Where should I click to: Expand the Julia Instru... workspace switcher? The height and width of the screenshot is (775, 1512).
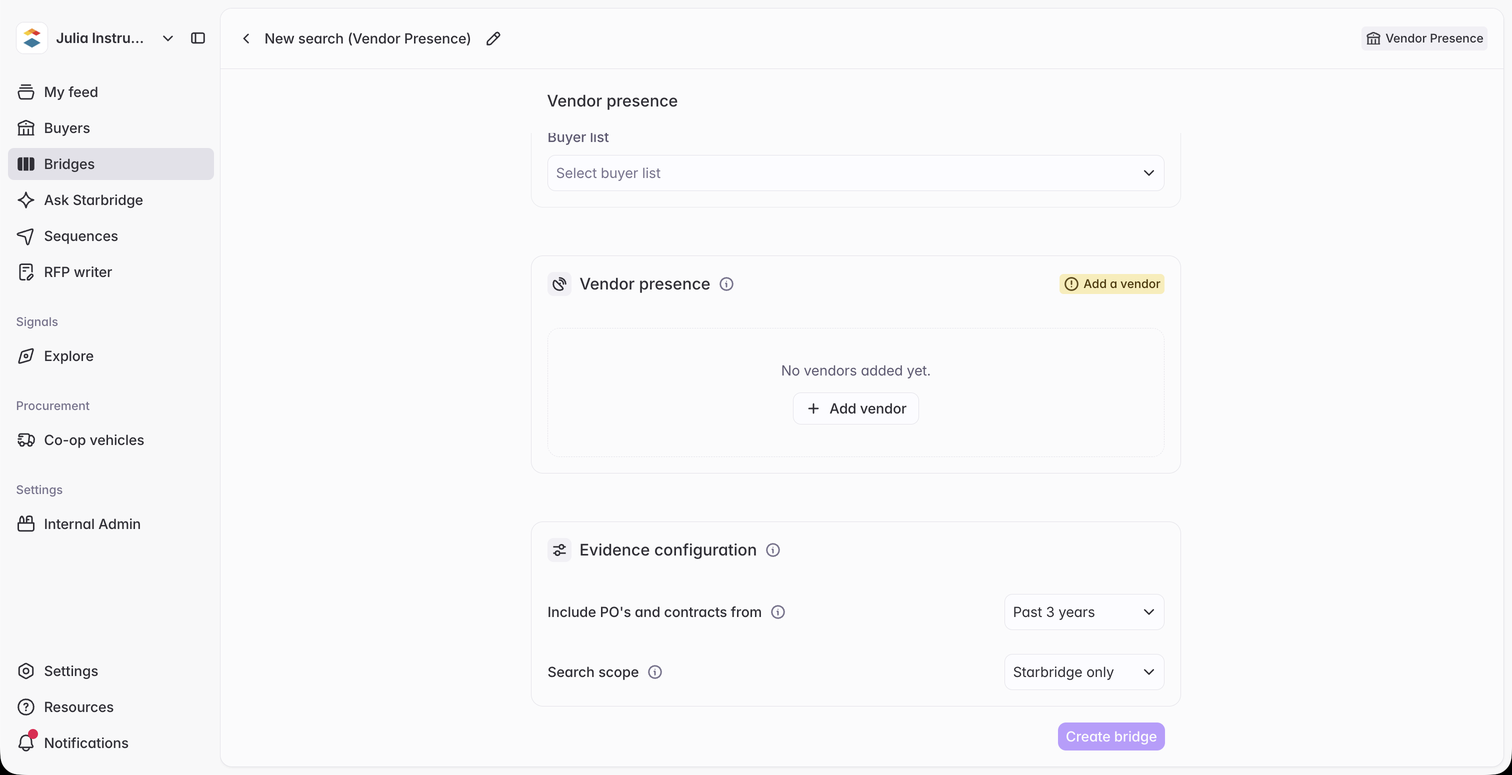coord(96,38)
